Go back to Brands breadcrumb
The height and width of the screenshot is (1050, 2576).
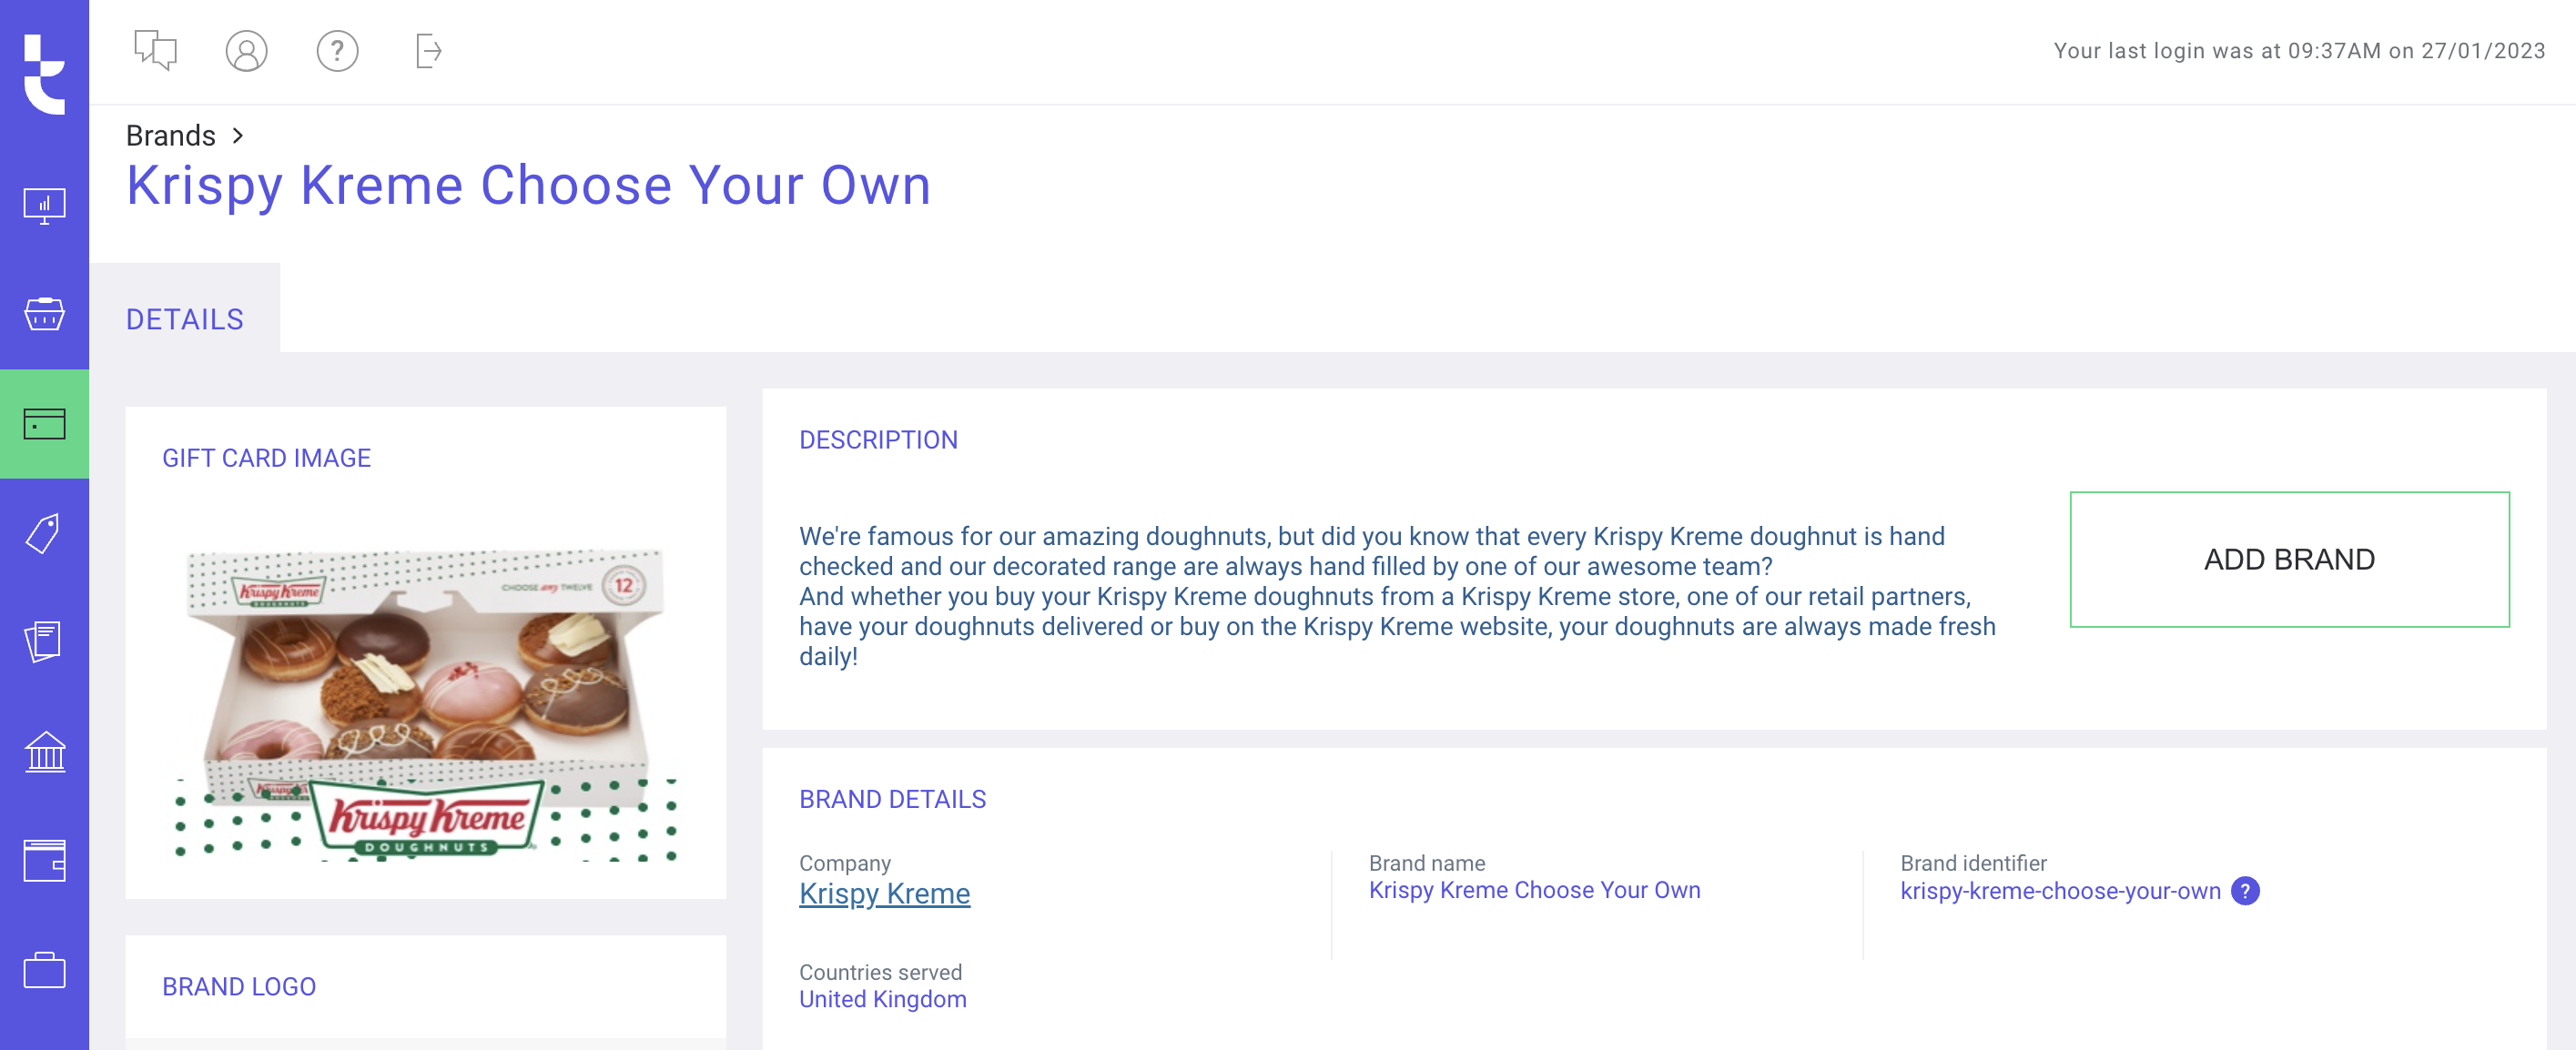tap(171, 135)
